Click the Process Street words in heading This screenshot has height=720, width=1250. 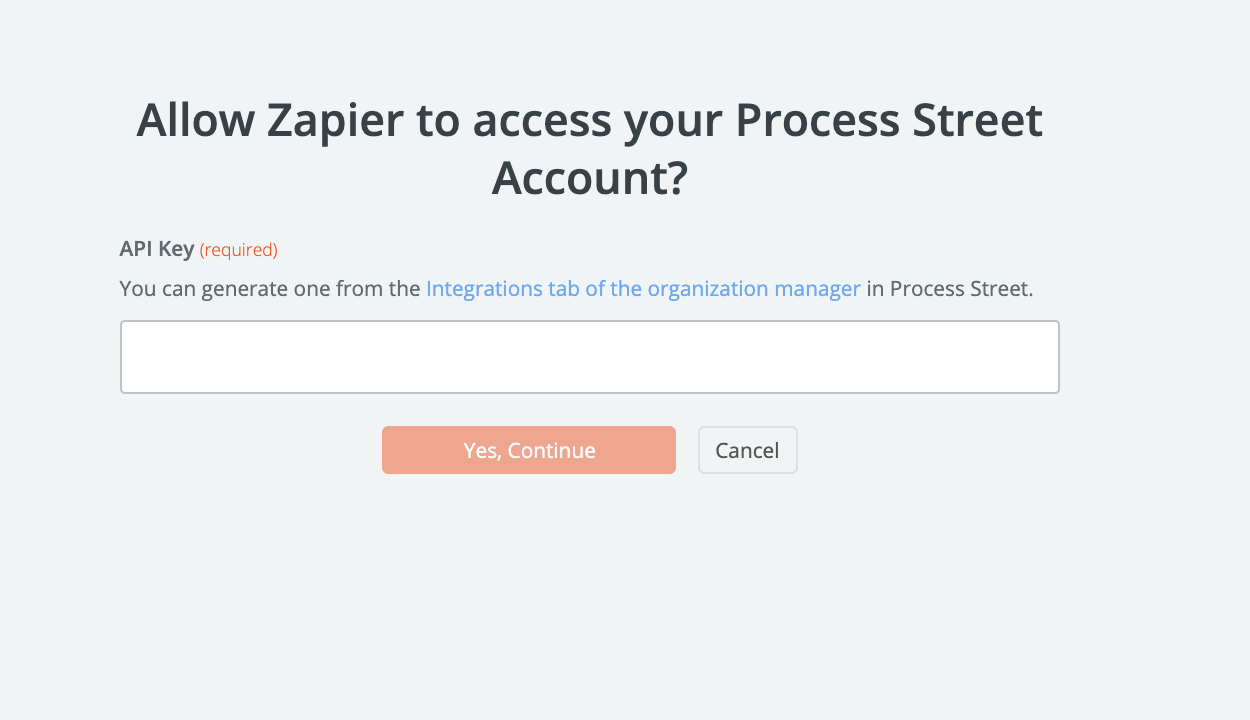tap(889, 121)
